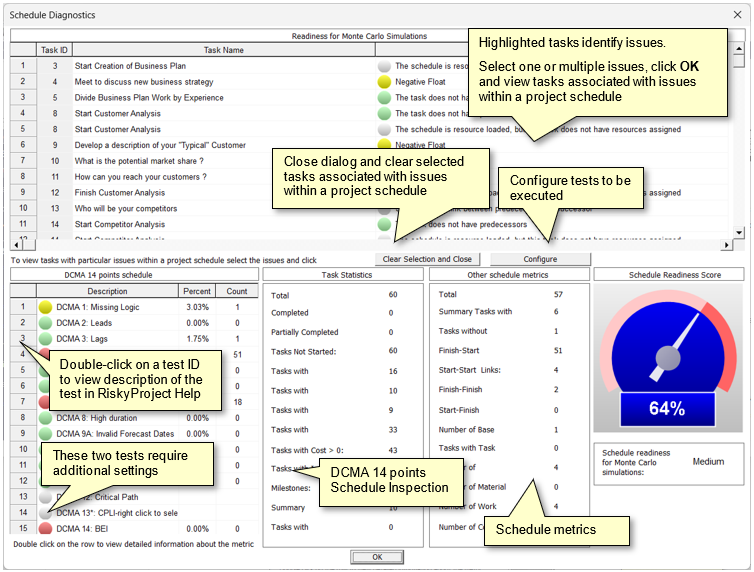
Task: Click the green status icon for DCMA 2: Leads
Action: click(x=45, y=323)
